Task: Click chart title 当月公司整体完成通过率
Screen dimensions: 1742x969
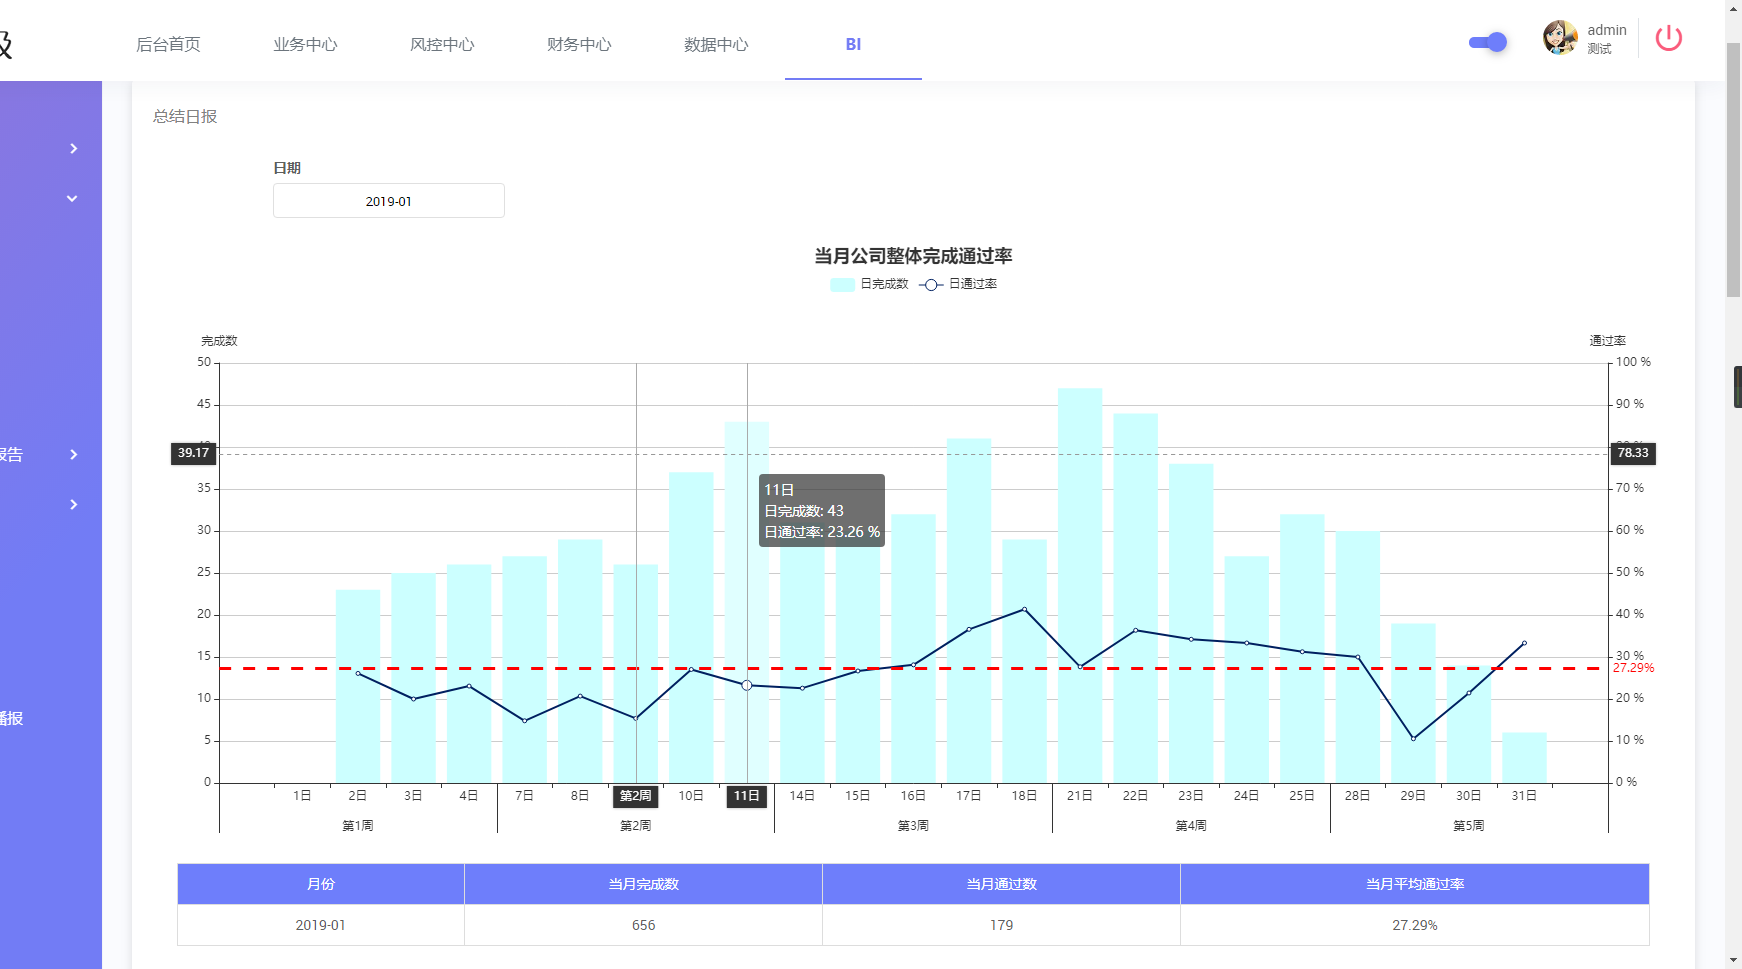Action: tap(913, 256)
